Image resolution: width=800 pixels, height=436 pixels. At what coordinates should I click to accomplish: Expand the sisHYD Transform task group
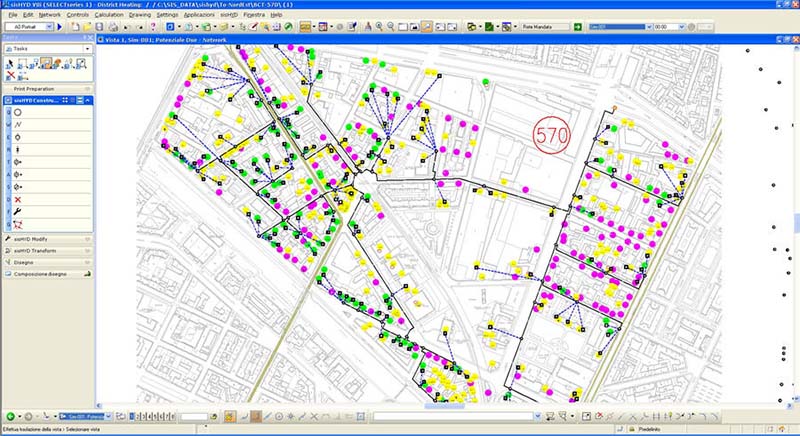pos(48,251)
